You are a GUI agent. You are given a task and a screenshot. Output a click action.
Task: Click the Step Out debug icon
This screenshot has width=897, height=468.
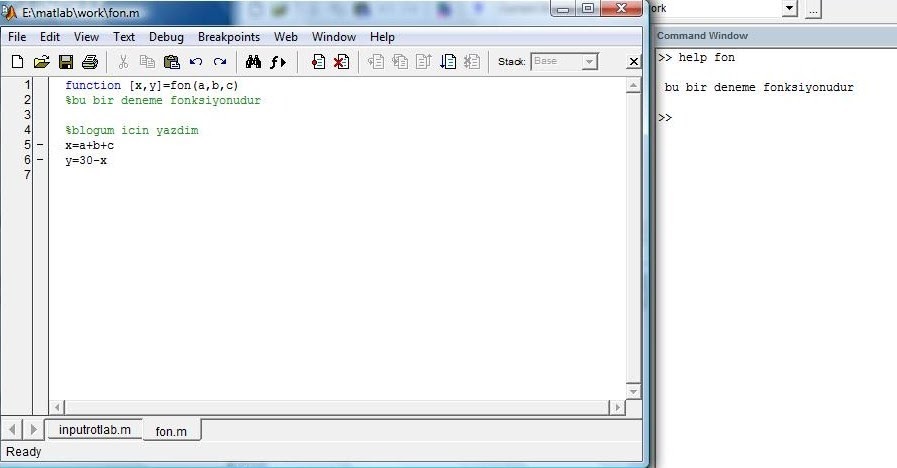424,62
